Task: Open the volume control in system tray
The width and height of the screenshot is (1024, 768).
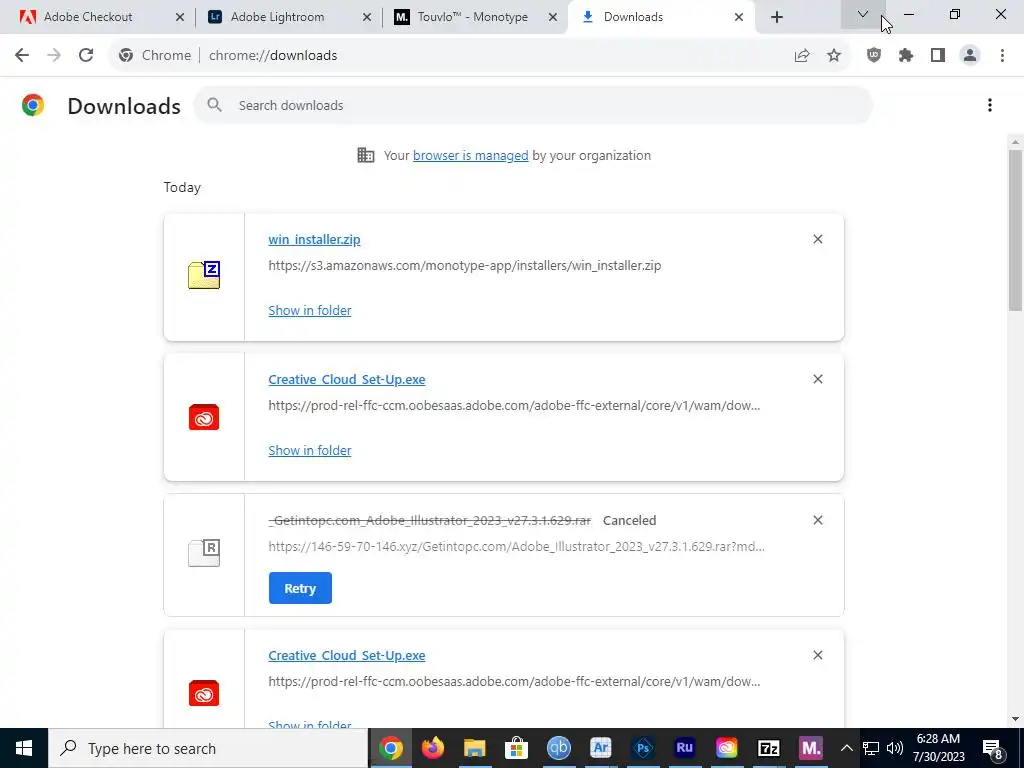Action: point(895,748)
